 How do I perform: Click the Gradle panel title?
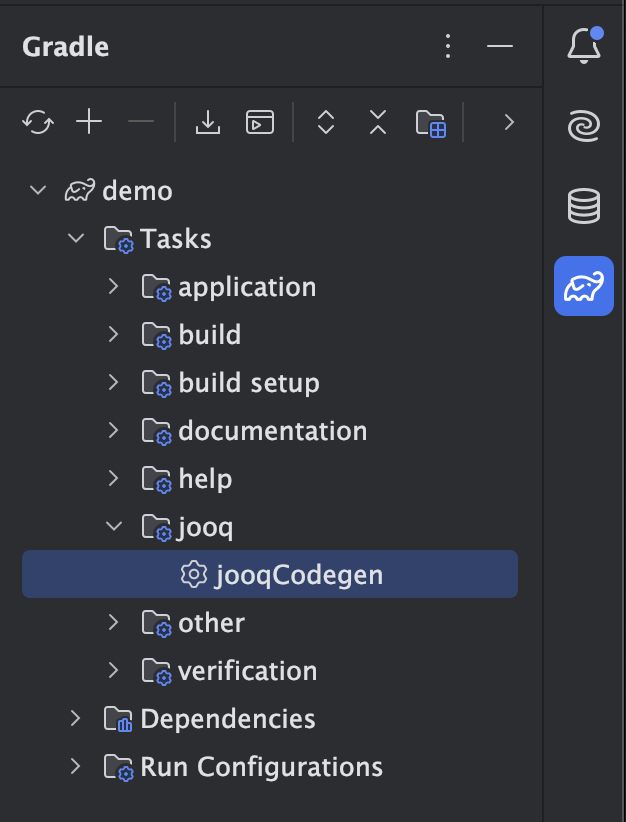66,47
